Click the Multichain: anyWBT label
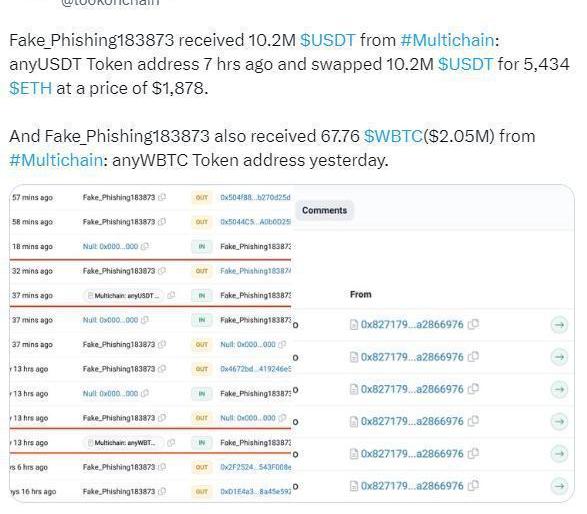 [124, 443]
